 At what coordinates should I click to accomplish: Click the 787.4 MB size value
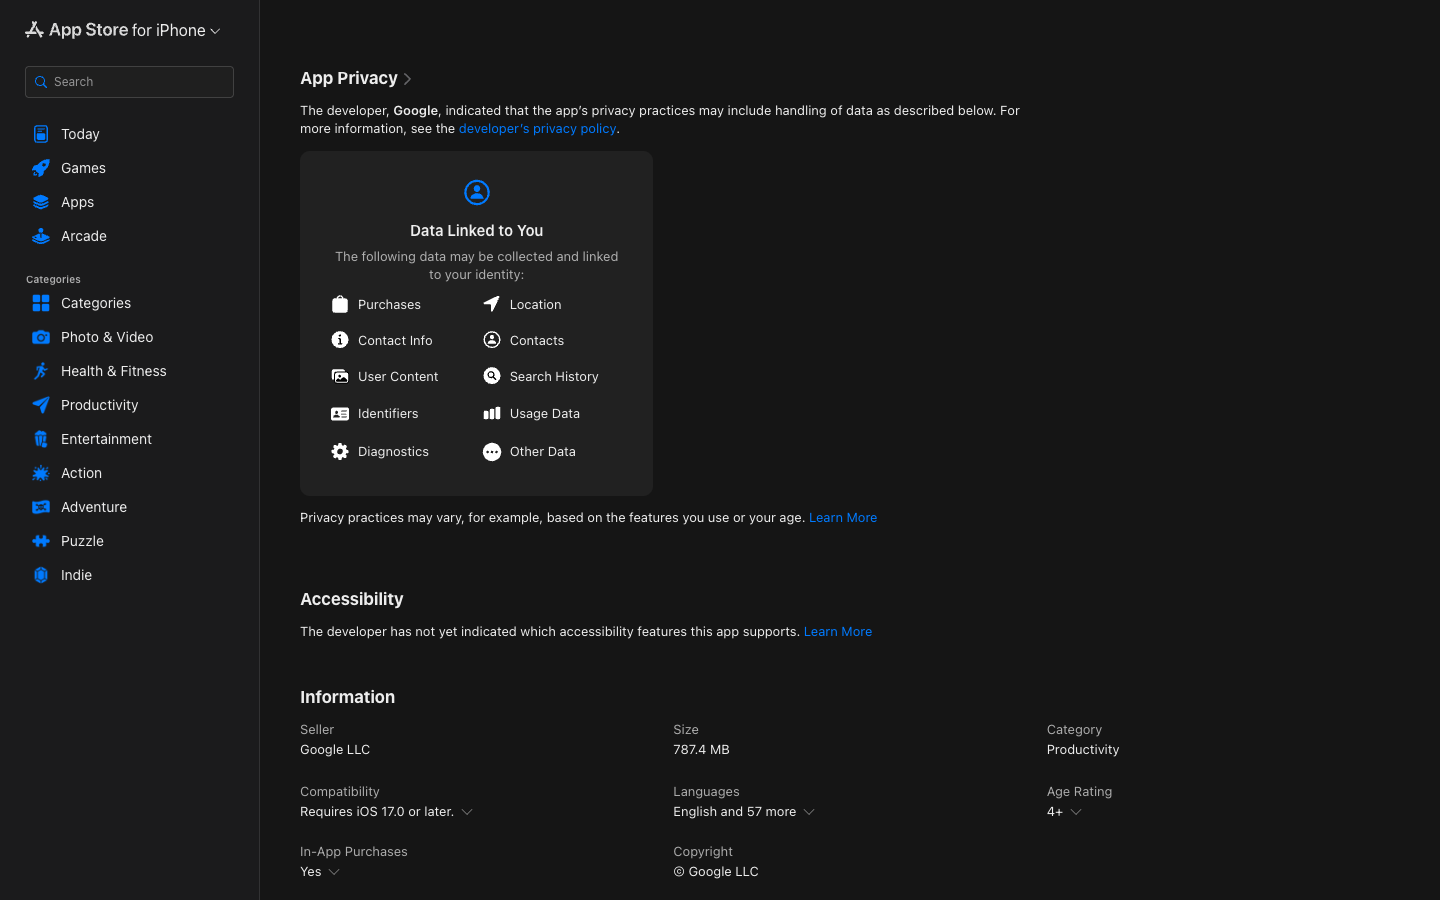(x=701, y=750)
